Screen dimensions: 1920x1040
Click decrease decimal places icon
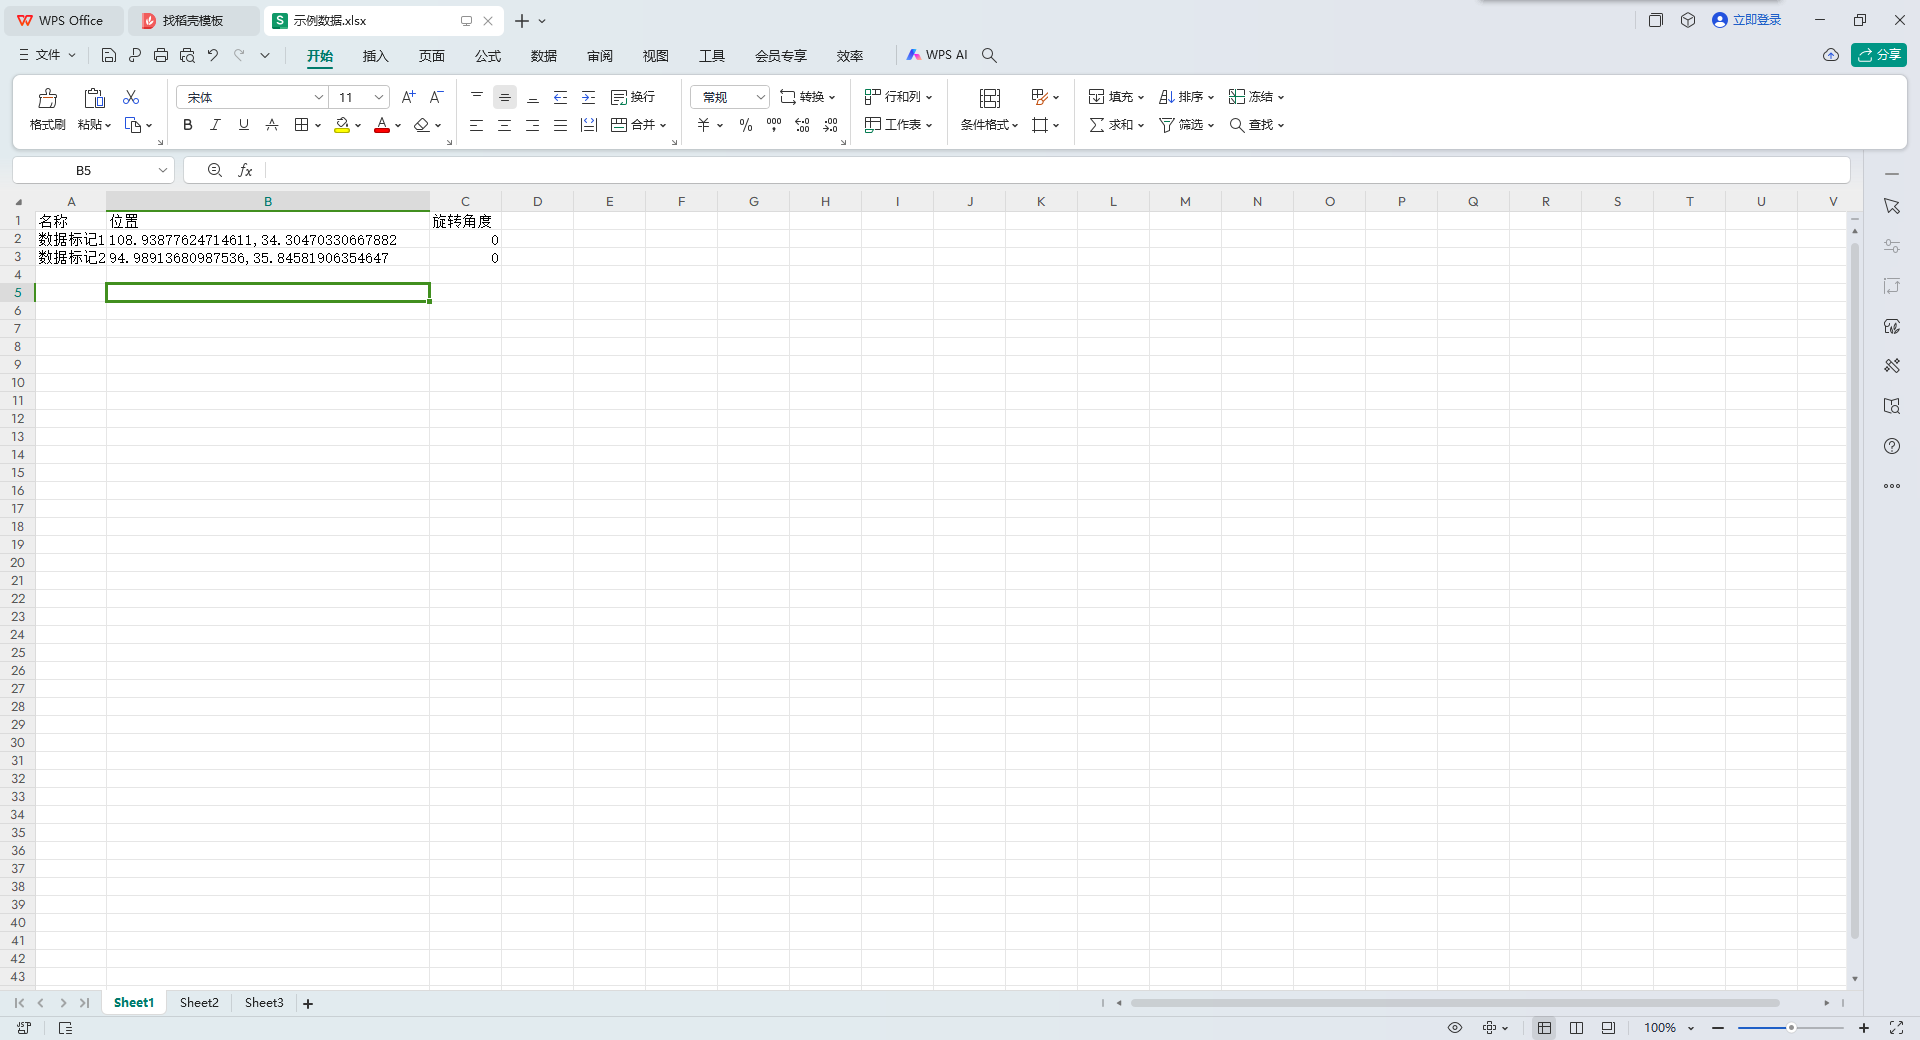[x=830, y=125]
